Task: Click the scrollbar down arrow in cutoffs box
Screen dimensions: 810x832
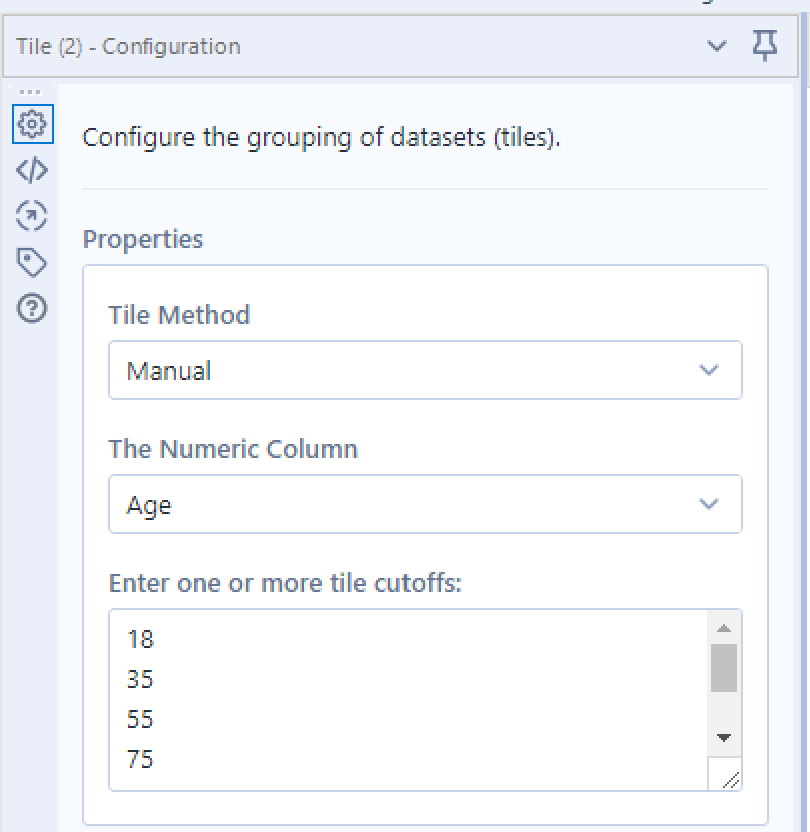Action: pos(723,740)
